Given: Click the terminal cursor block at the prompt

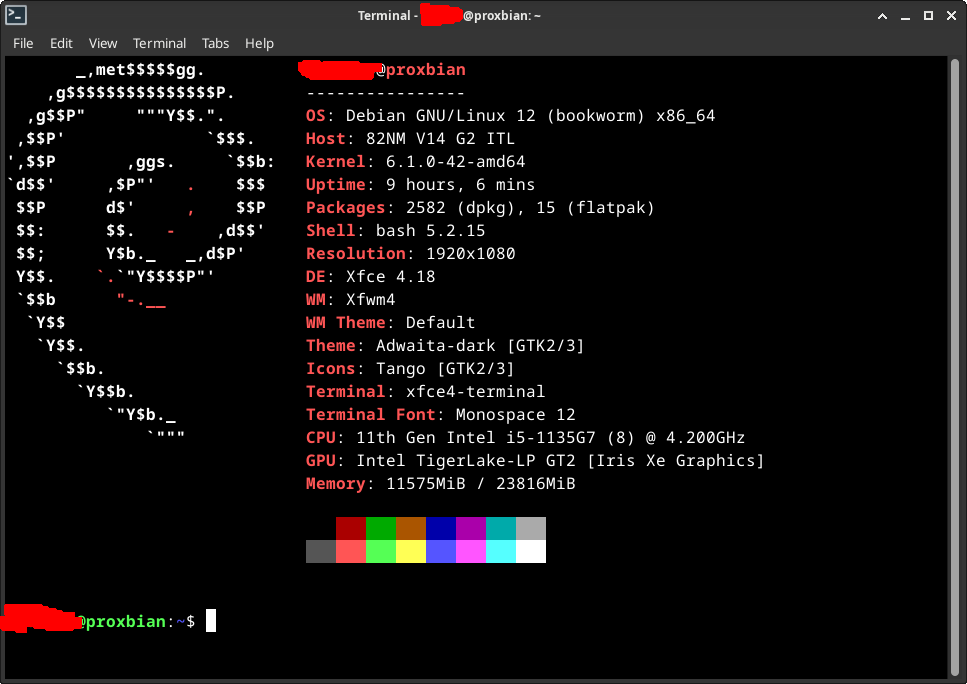Looking at the screenshot, I should tap(211, 620).
